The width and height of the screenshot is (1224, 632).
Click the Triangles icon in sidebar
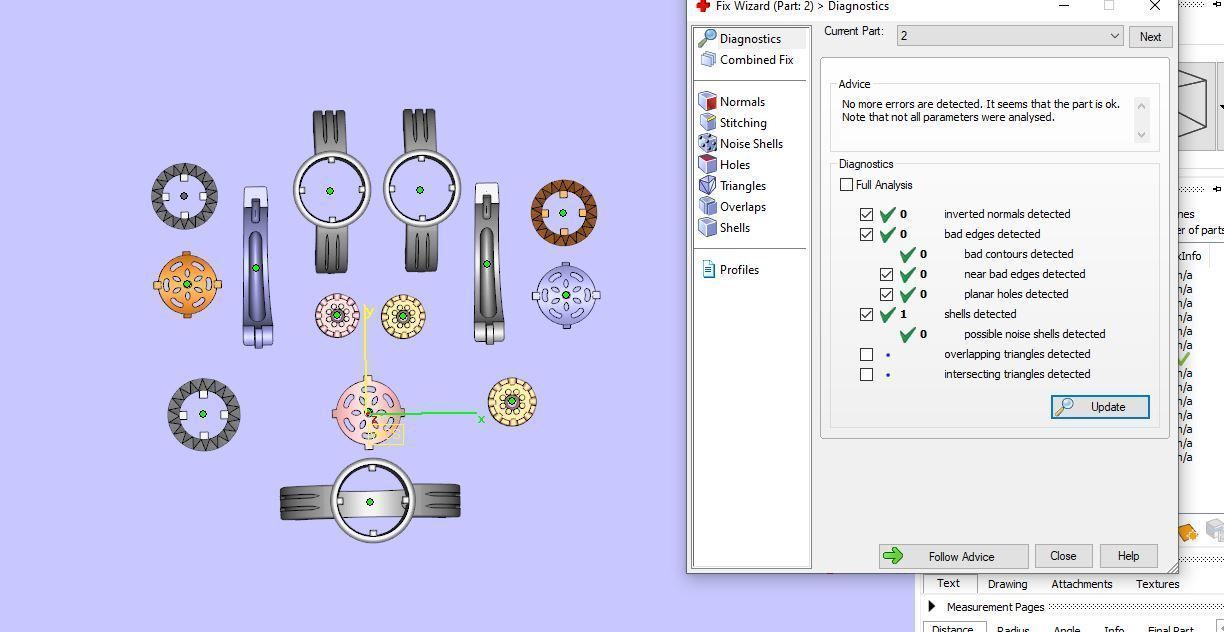(707, 186)
